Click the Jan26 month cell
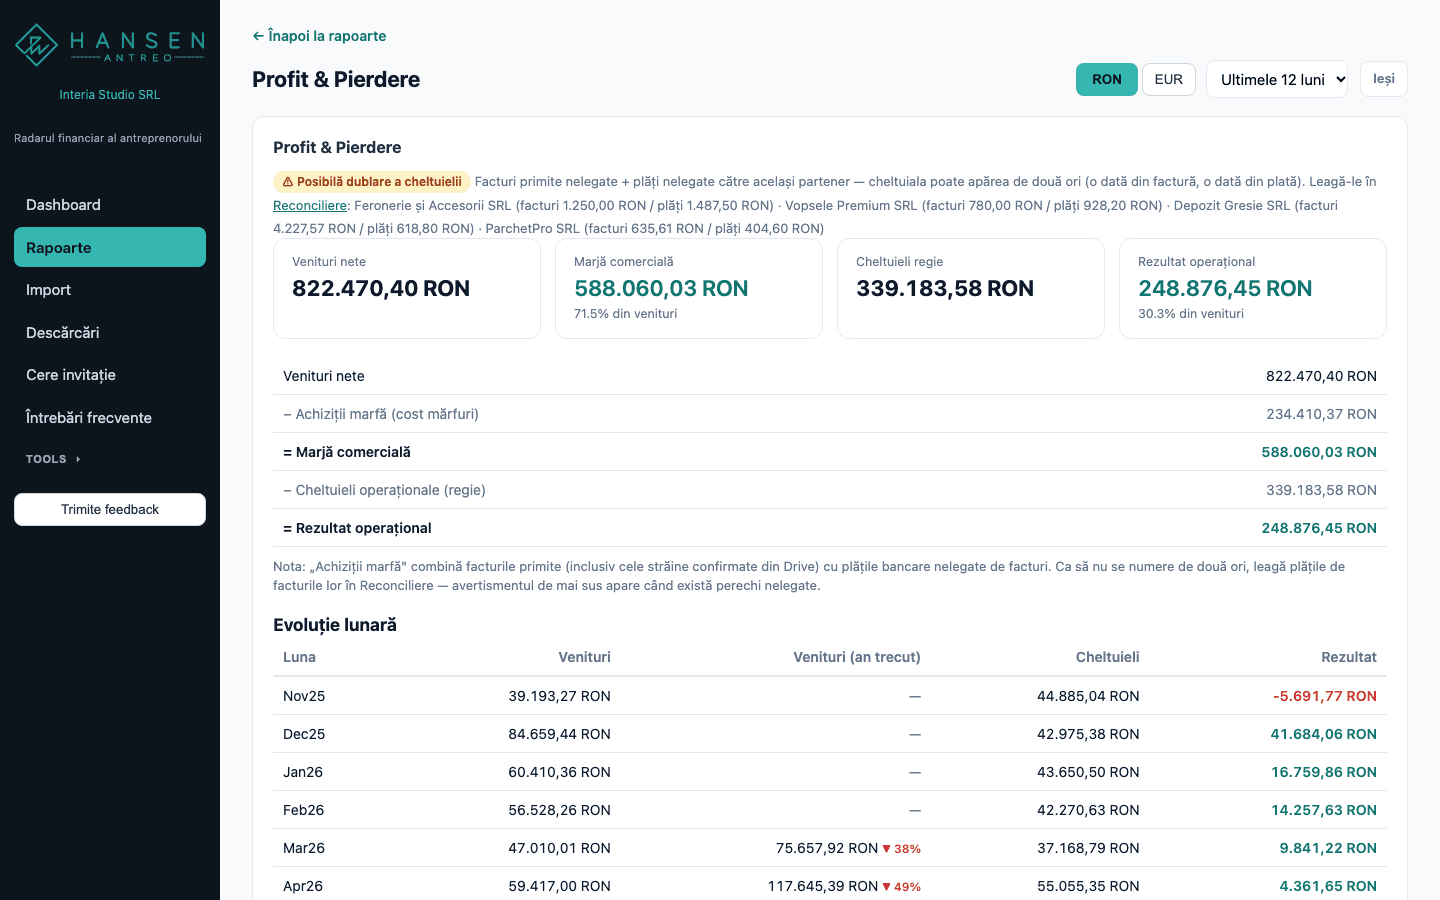 tap(303, 772)
